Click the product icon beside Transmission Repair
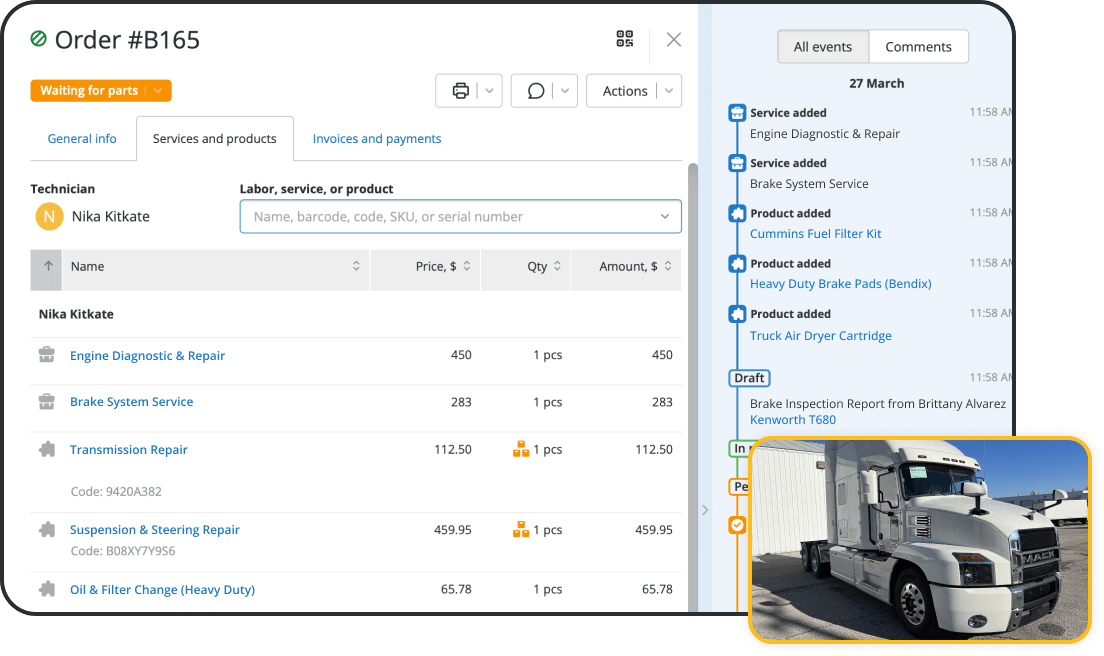 (46, 449)
